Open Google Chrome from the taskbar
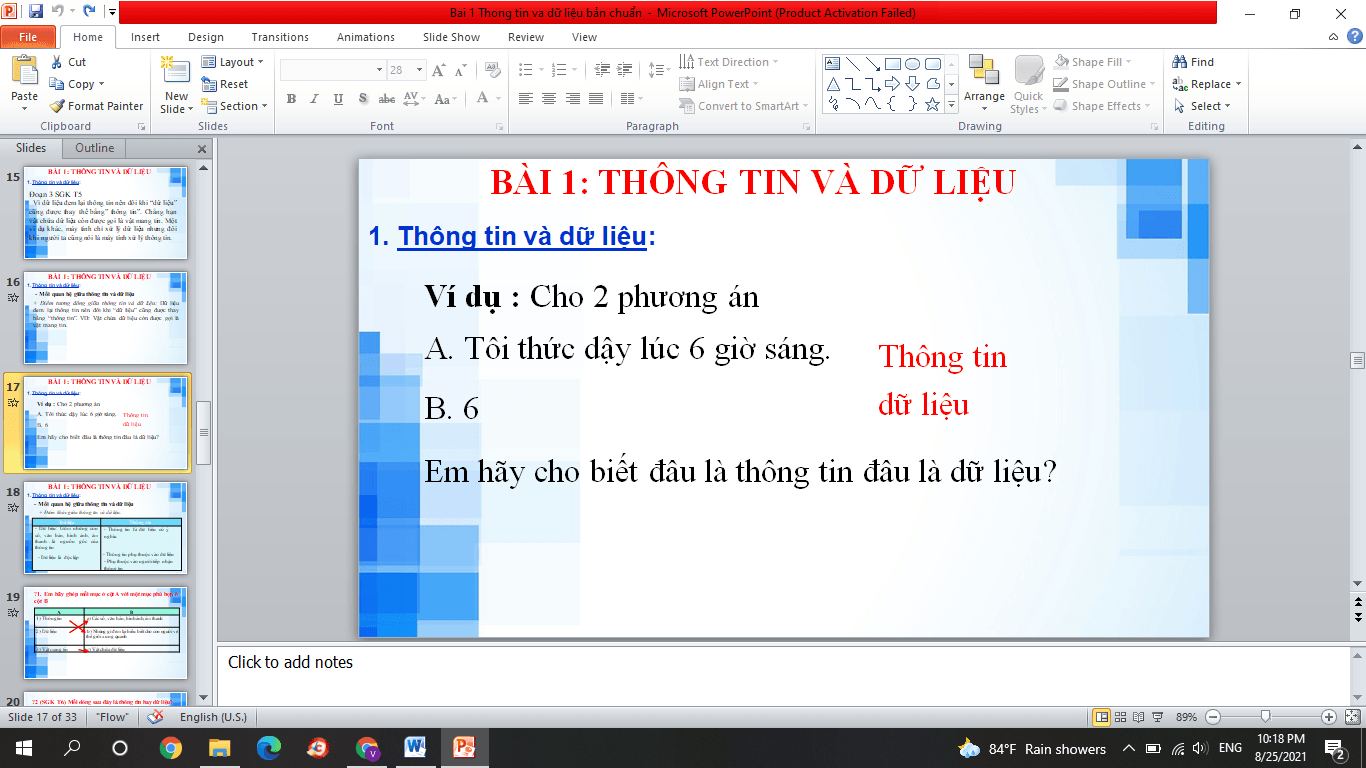This screenshot has width=1366, height=768. coord(171,748)
